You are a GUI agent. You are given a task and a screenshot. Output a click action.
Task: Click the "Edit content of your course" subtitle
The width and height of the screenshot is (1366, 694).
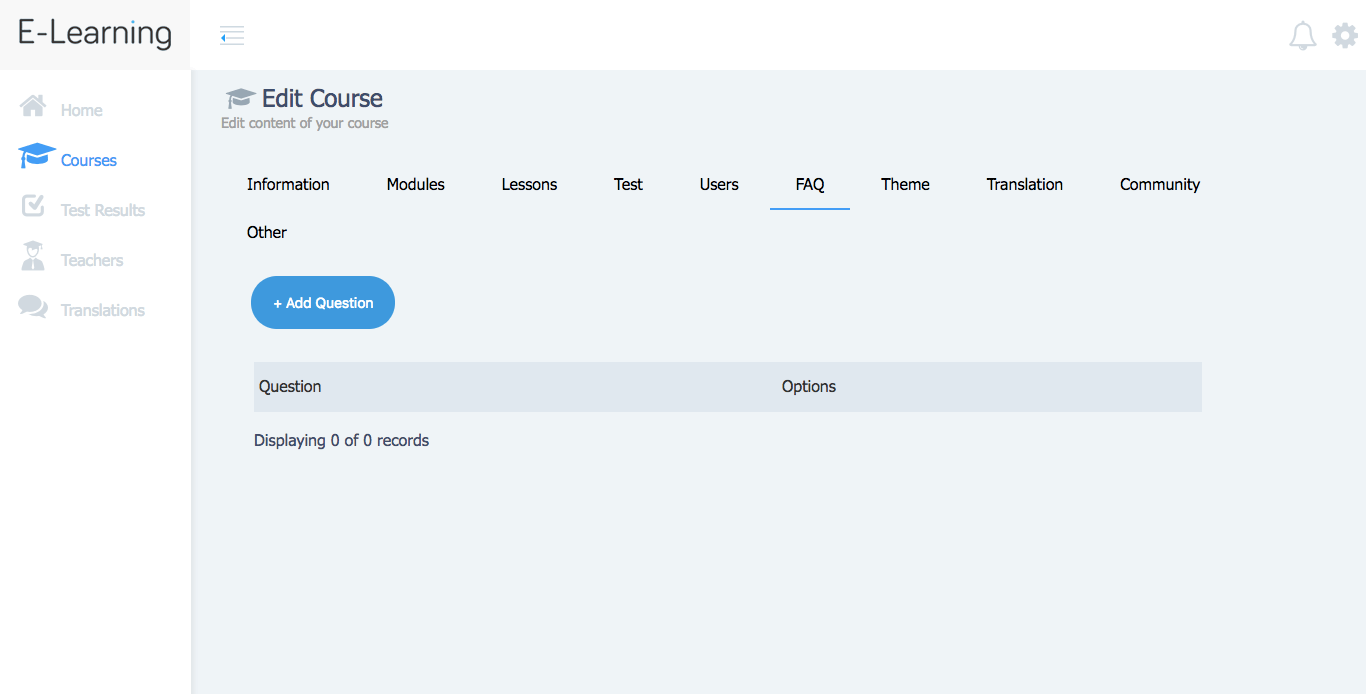(x=305, y=123)
